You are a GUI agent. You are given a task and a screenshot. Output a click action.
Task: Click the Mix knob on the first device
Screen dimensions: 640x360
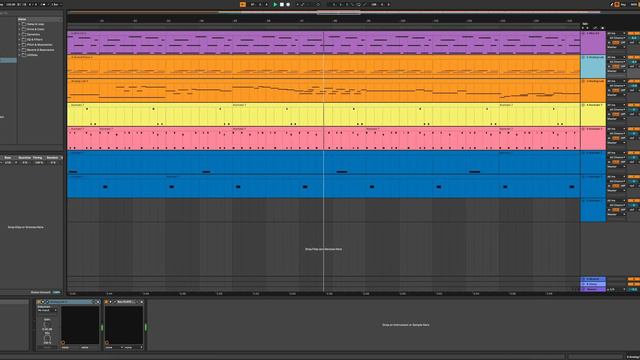click(47, 338)
